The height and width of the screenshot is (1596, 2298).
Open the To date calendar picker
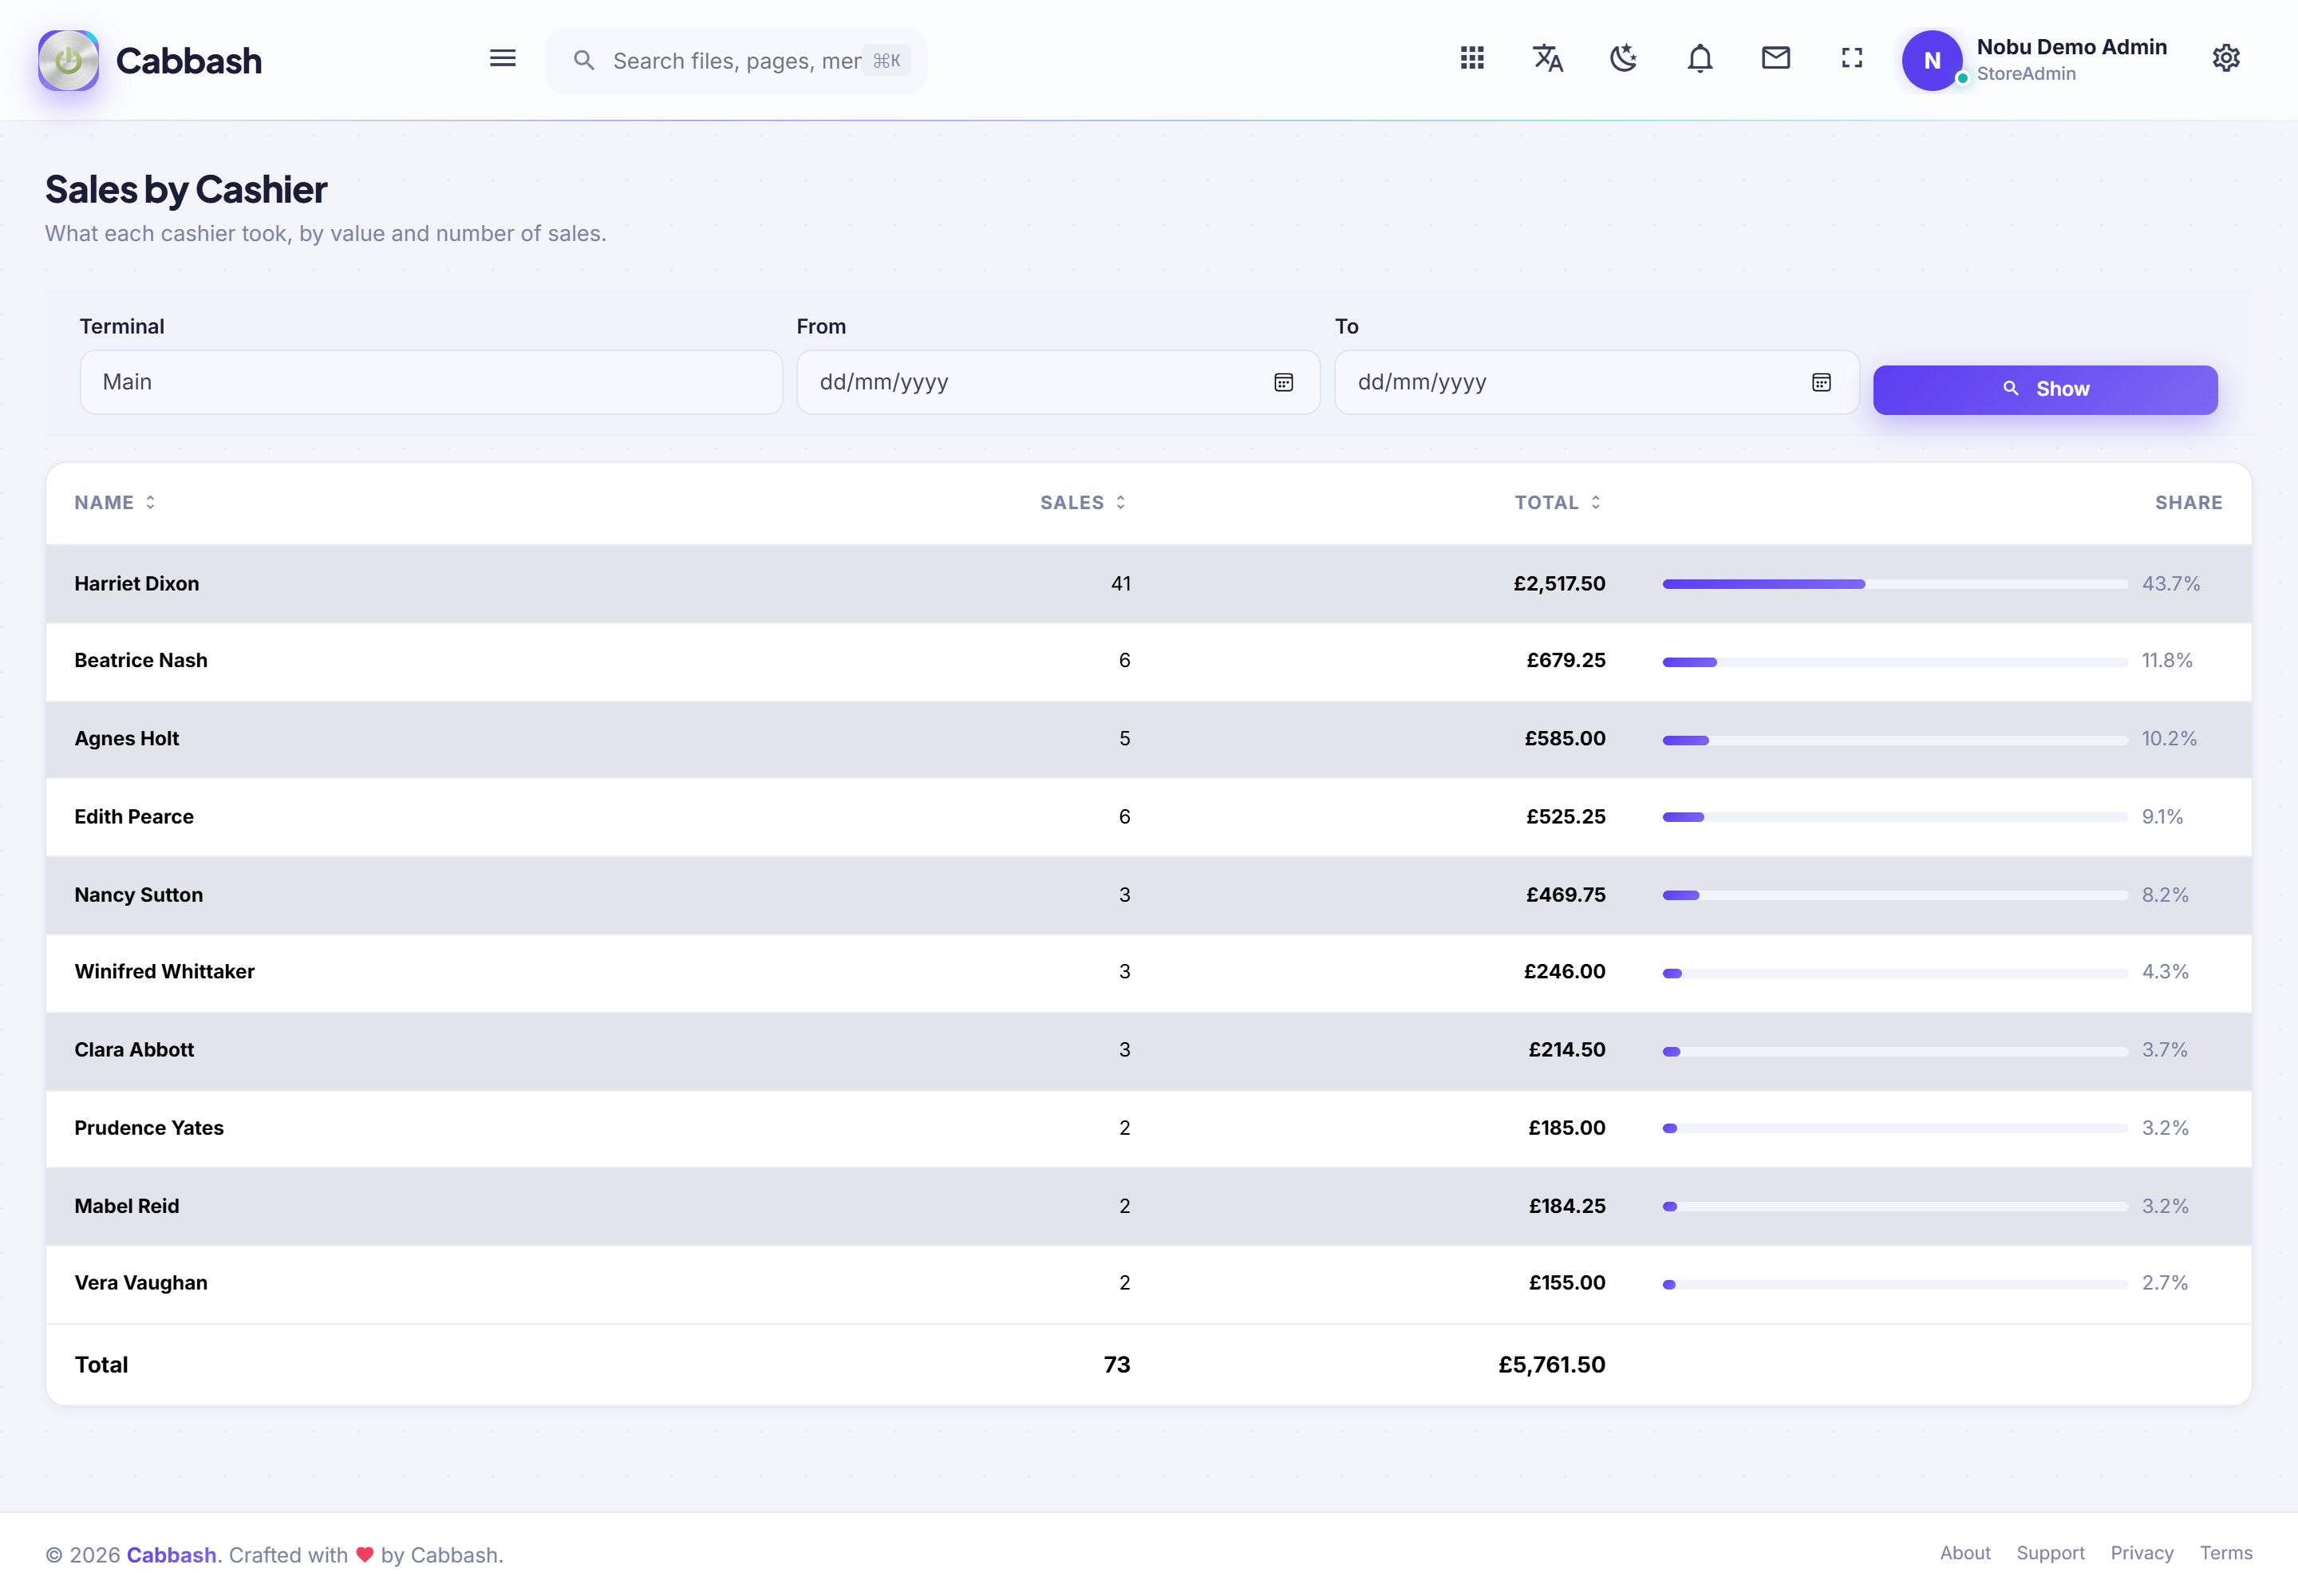click(x=1822, y=382)
